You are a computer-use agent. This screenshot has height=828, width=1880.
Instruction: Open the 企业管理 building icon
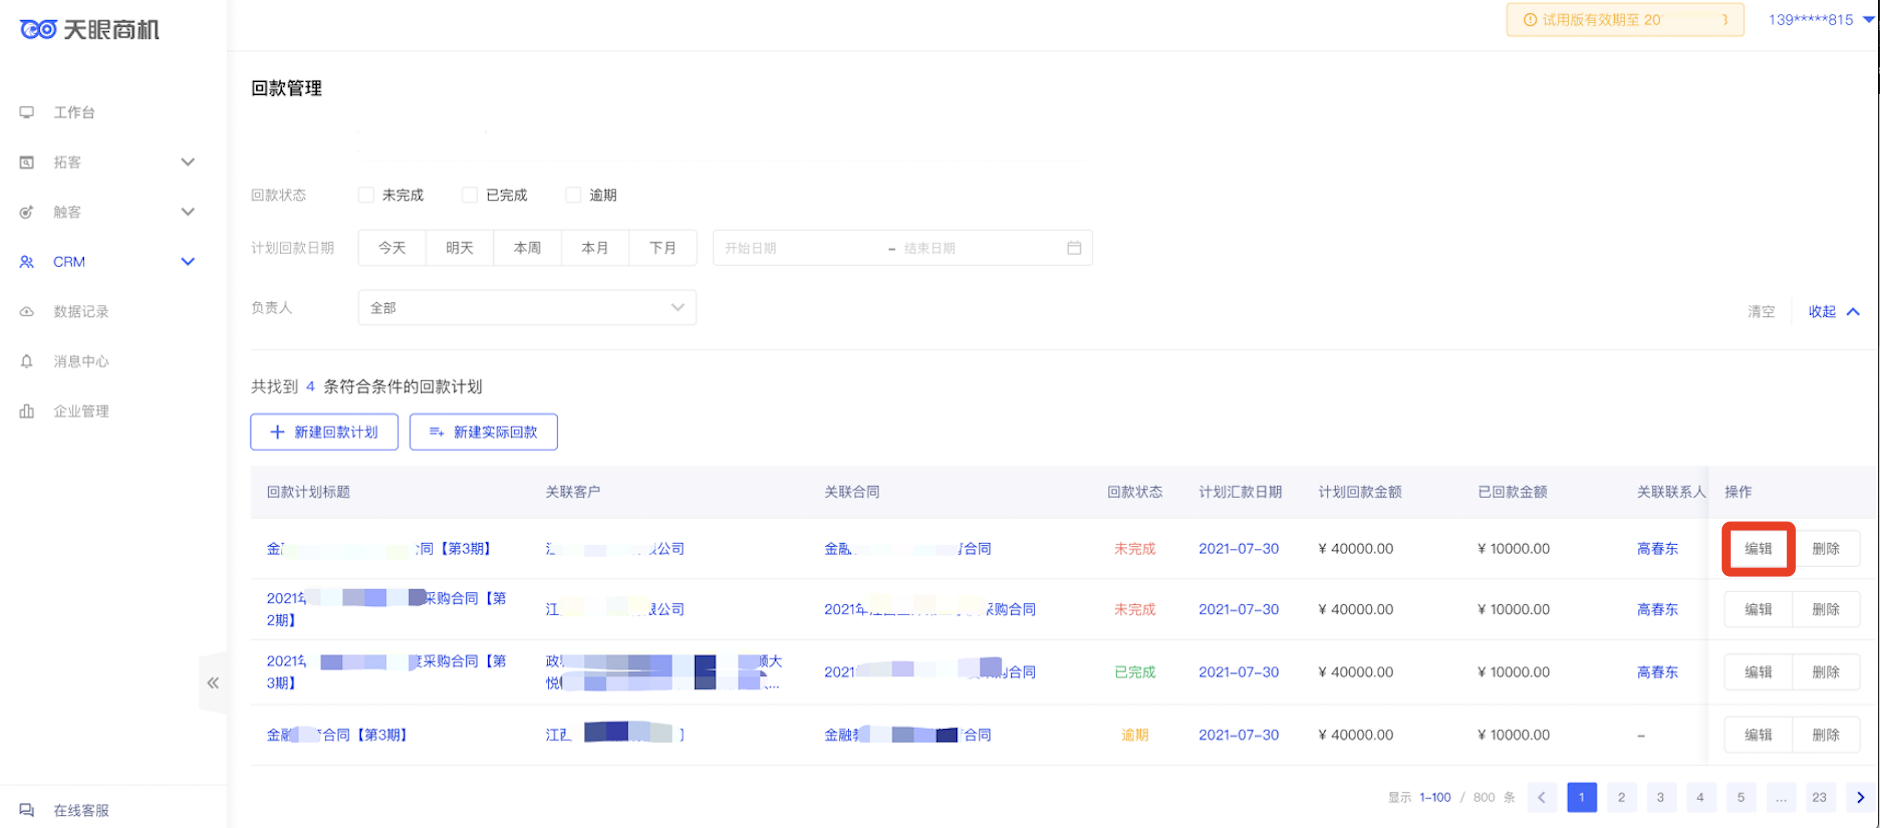(27, 411)
